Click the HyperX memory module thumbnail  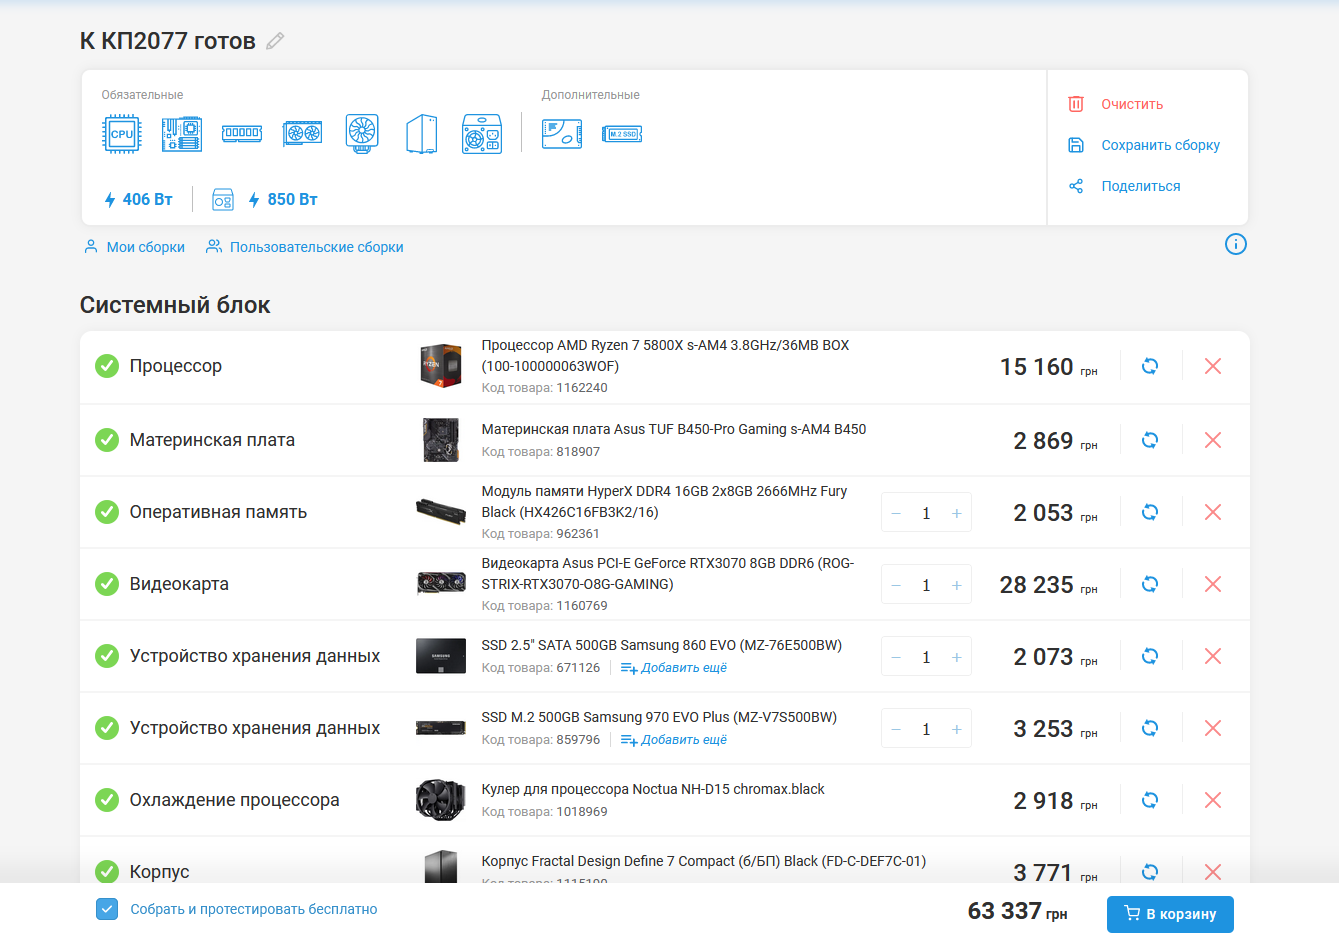pyautogui.click(x=441, y=512)
